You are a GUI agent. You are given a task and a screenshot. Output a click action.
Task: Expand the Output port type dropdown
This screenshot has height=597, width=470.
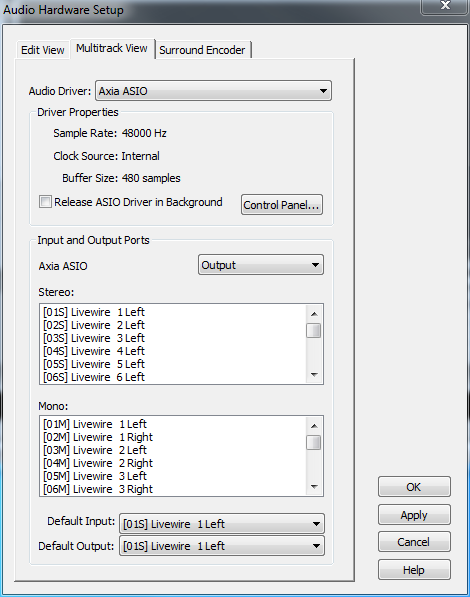(x=261, y=265)
